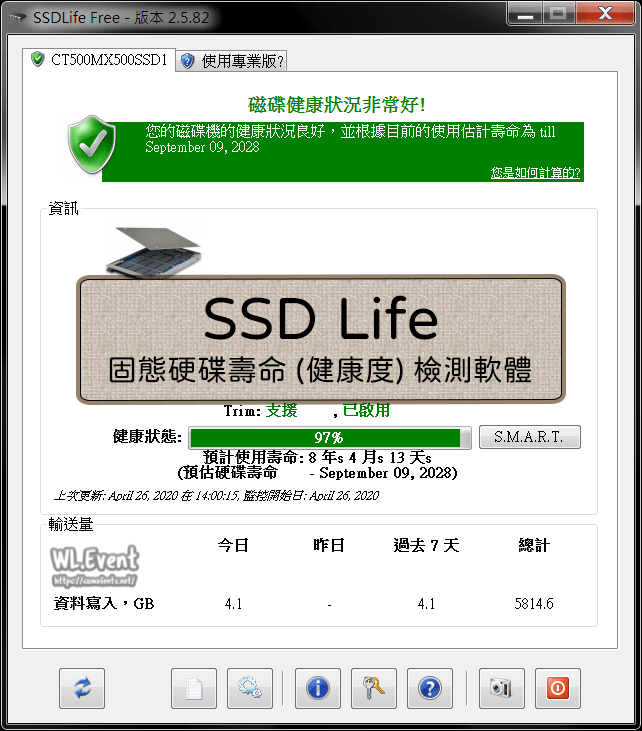642x731 pixels.
Task: Minimize the SSDLife Free window
Action: 525,14
